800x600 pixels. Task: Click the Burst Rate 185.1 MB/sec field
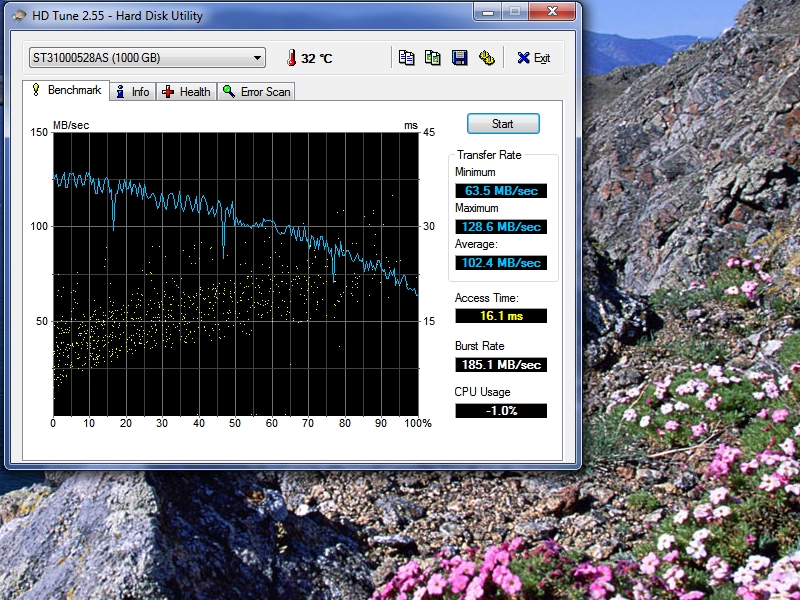501,365
